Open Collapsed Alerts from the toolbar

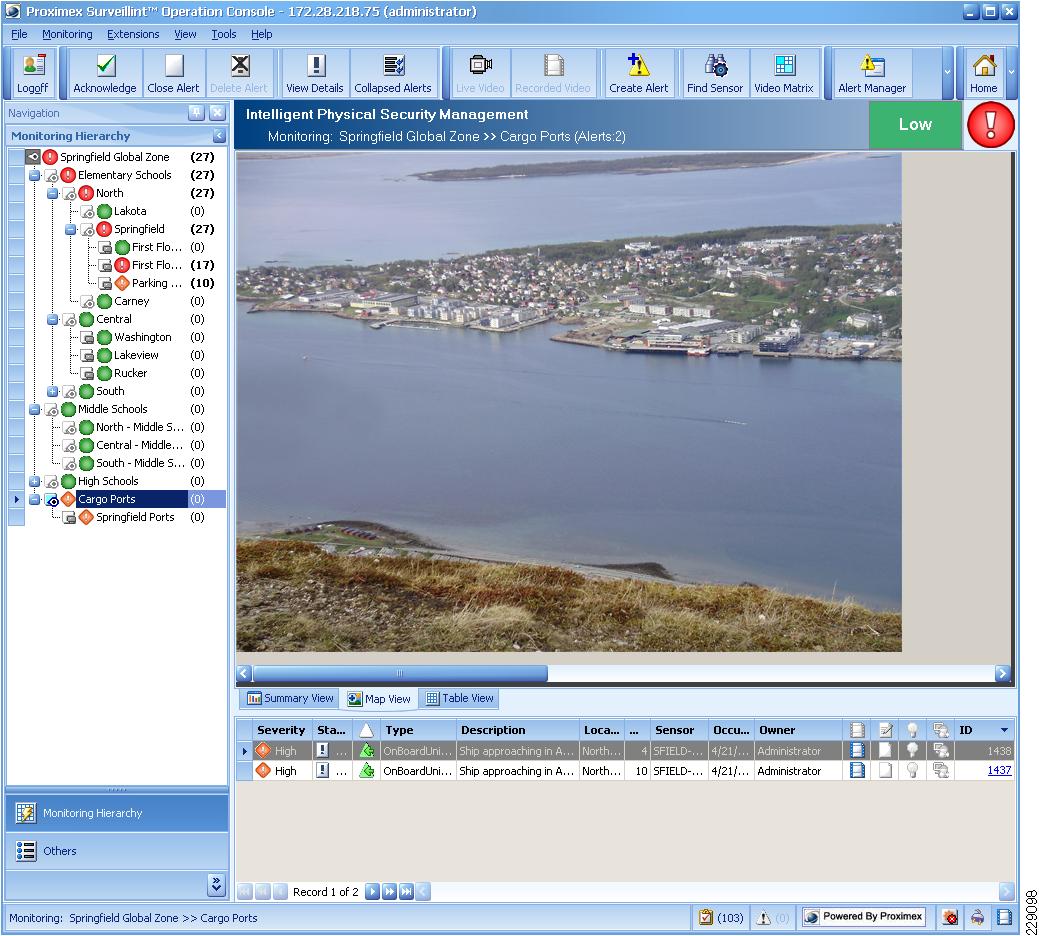[x=392, y=73]
